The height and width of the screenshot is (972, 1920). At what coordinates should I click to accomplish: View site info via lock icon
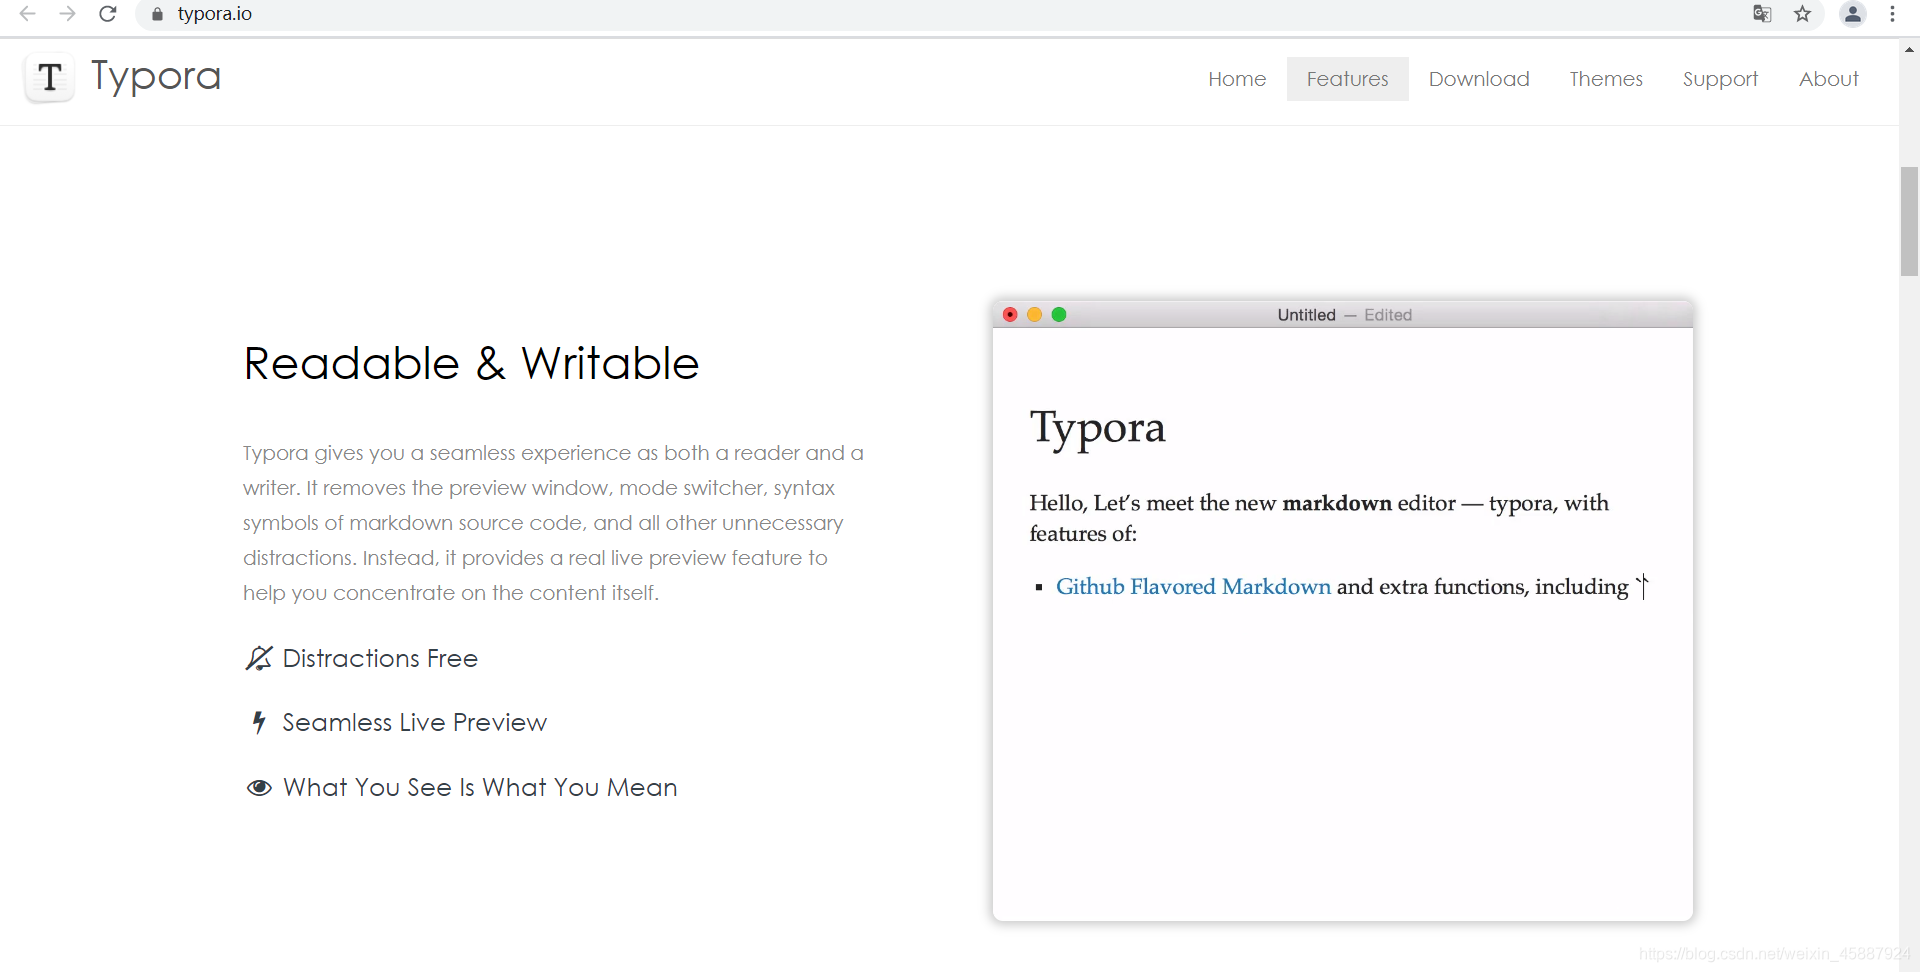157,14
